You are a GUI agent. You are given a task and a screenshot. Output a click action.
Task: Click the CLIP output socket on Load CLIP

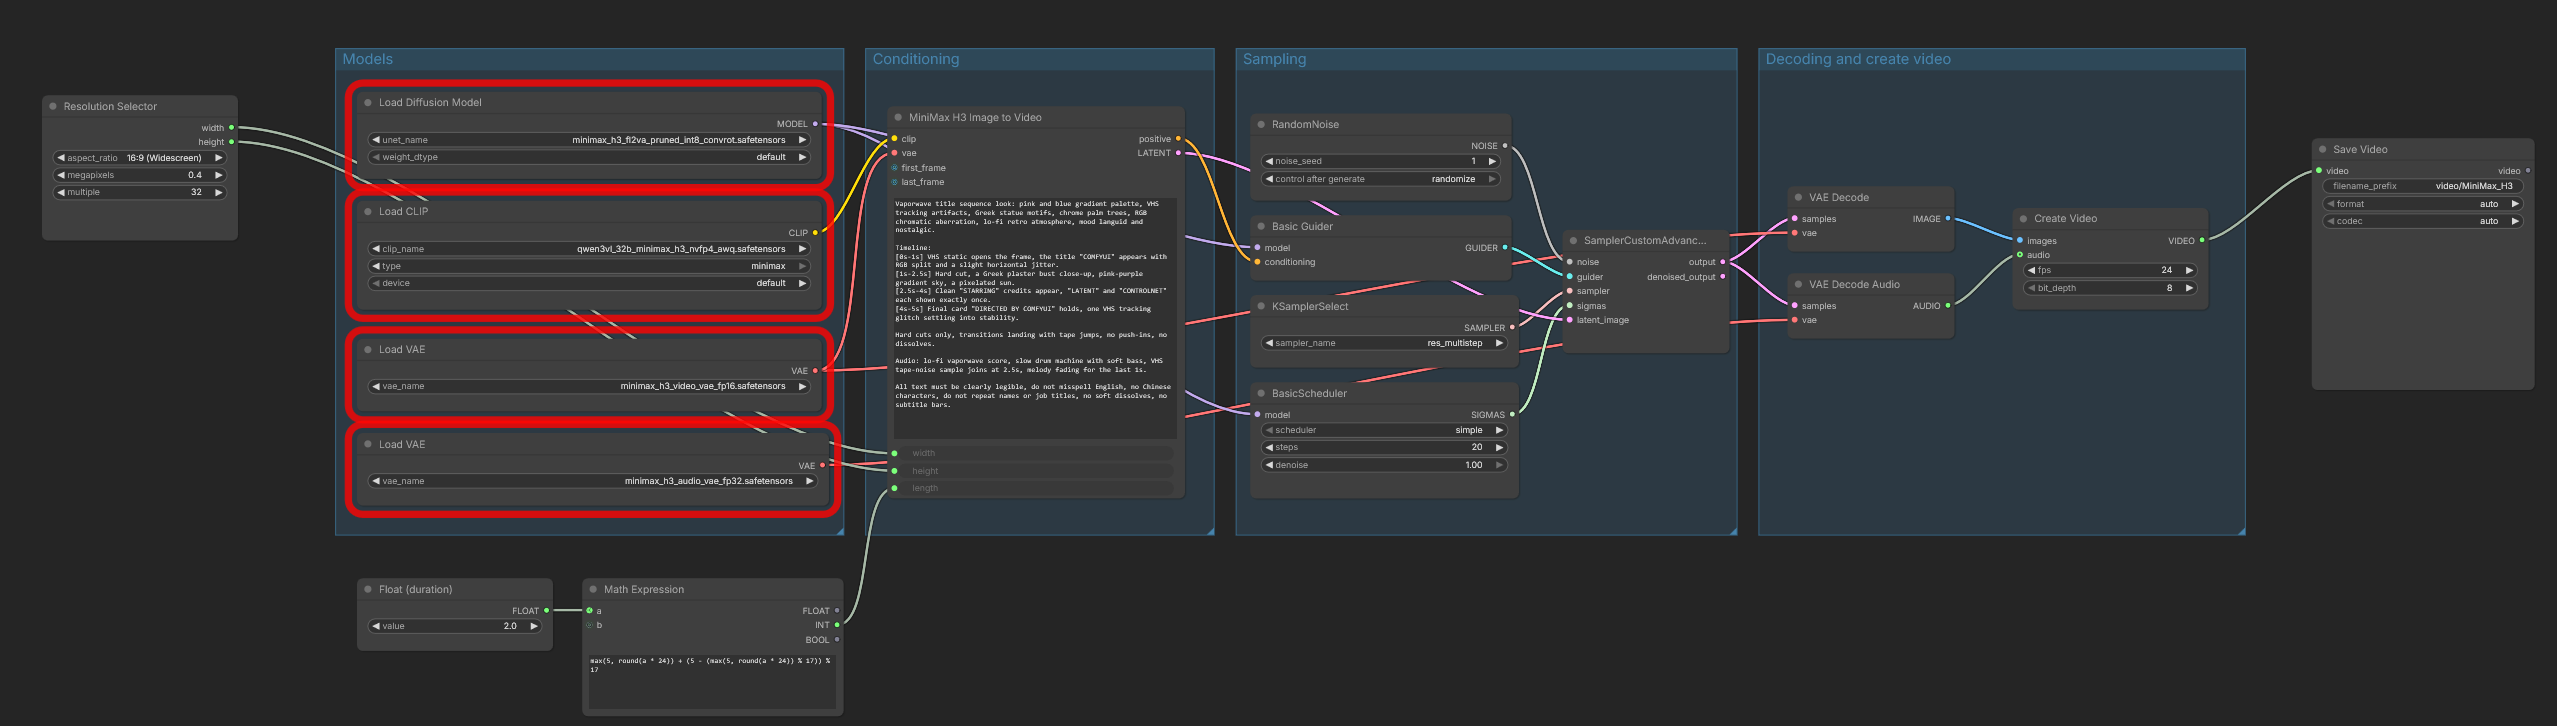815,233
